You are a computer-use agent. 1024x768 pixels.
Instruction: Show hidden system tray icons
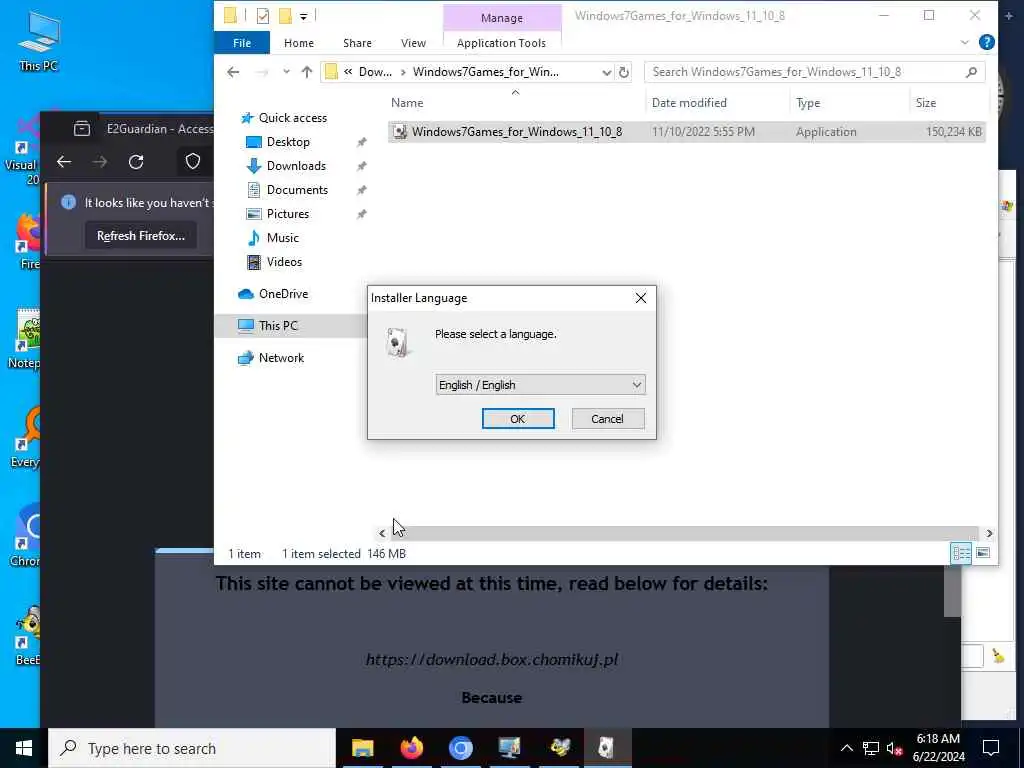click(846, 748)
